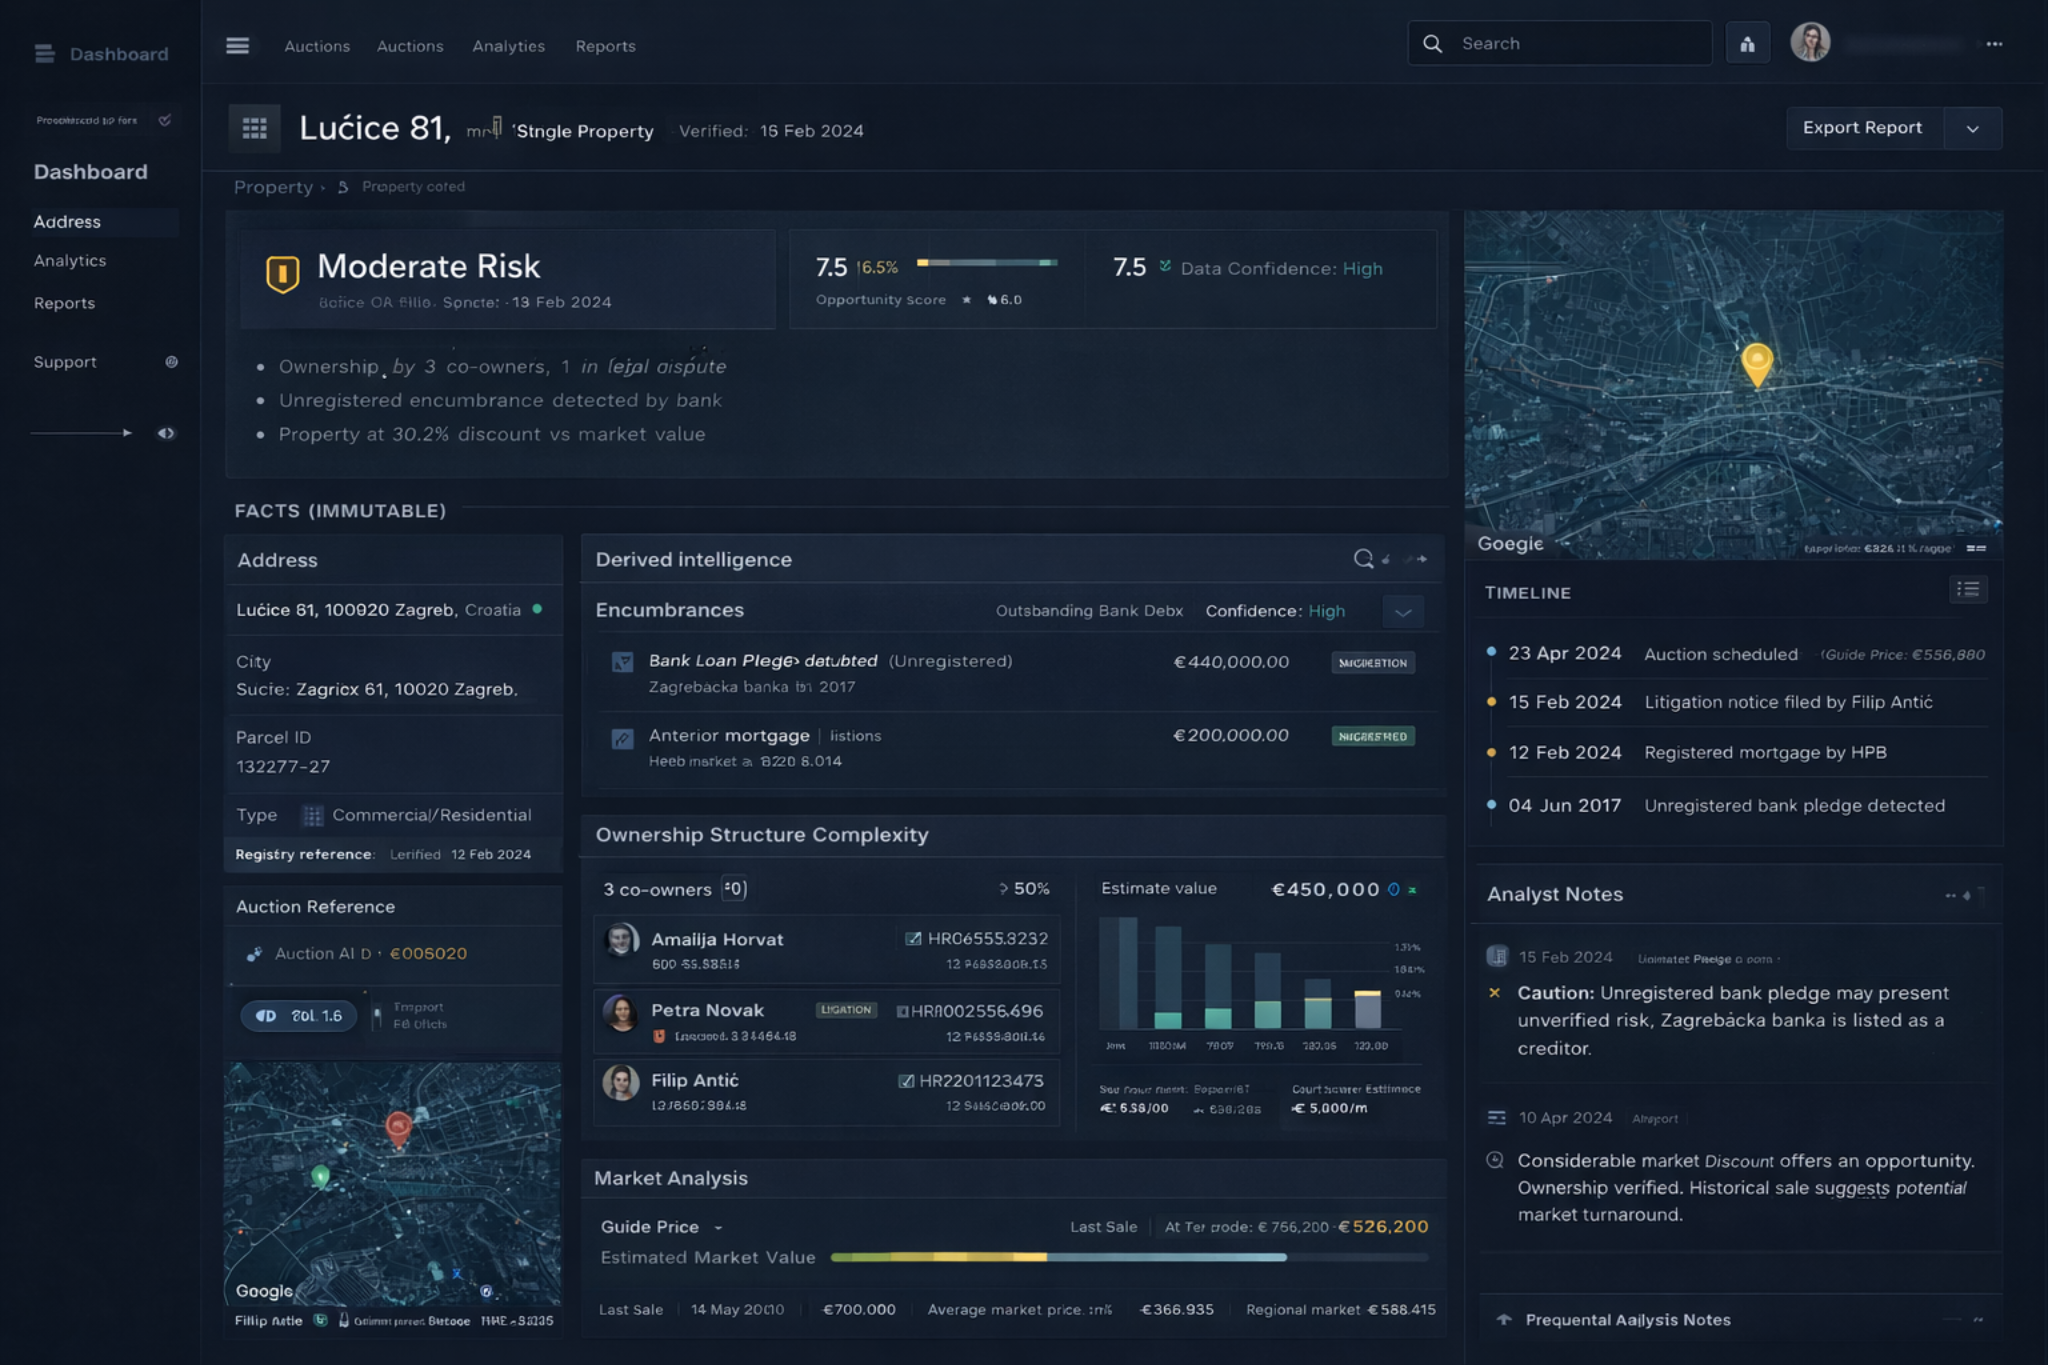Click the Export Report button
This screenshot has height=1365, width=2048.
point(1862,128)
